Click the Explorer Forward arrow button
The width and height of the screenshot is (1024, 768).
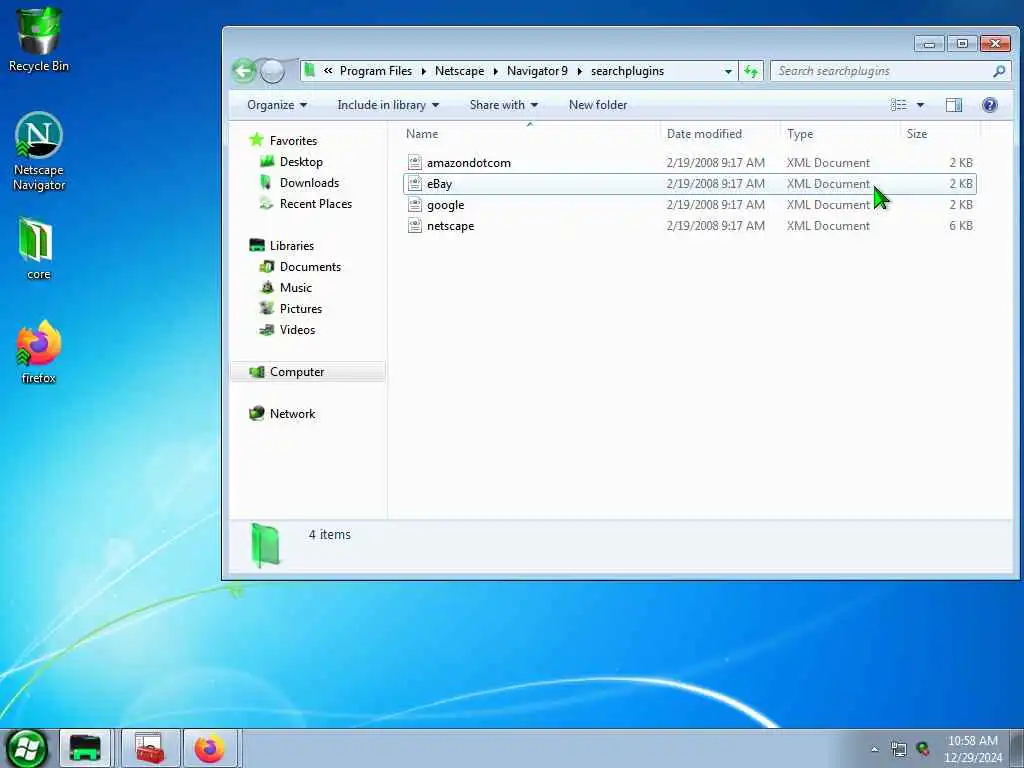click(x=272, y=71)
